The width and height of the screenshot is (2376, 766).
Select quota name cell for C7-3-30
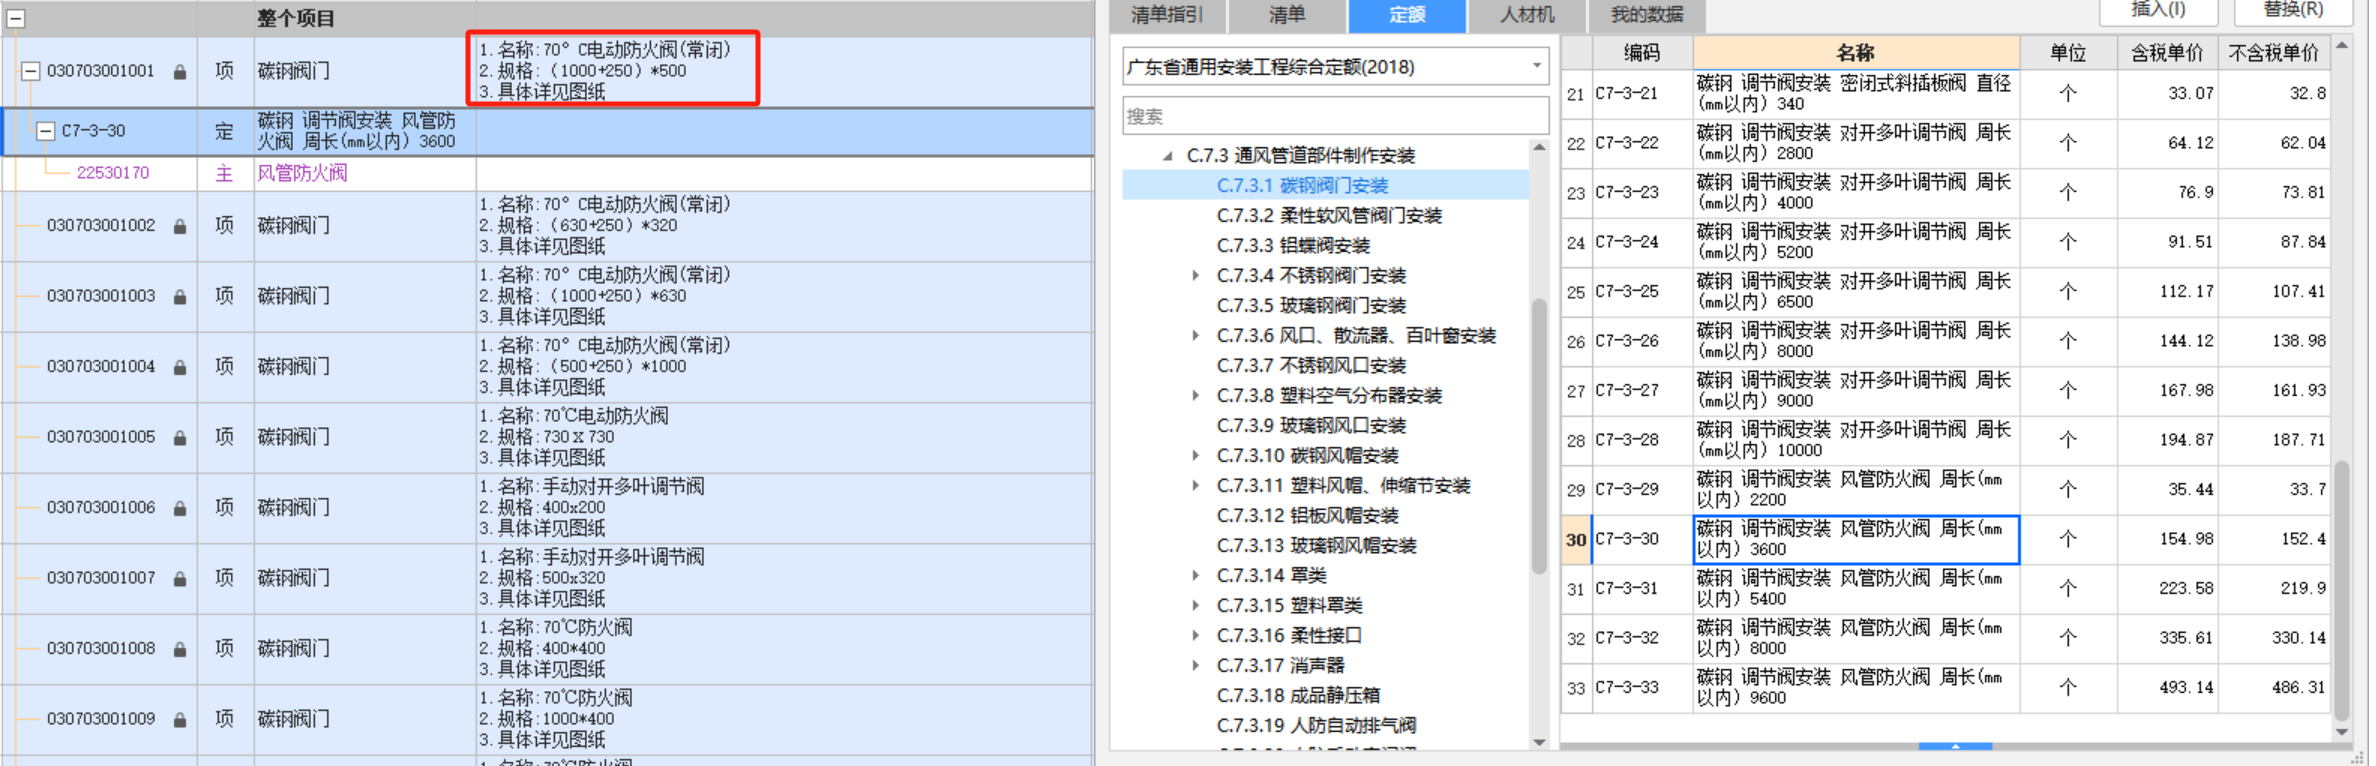[1856, 540]
